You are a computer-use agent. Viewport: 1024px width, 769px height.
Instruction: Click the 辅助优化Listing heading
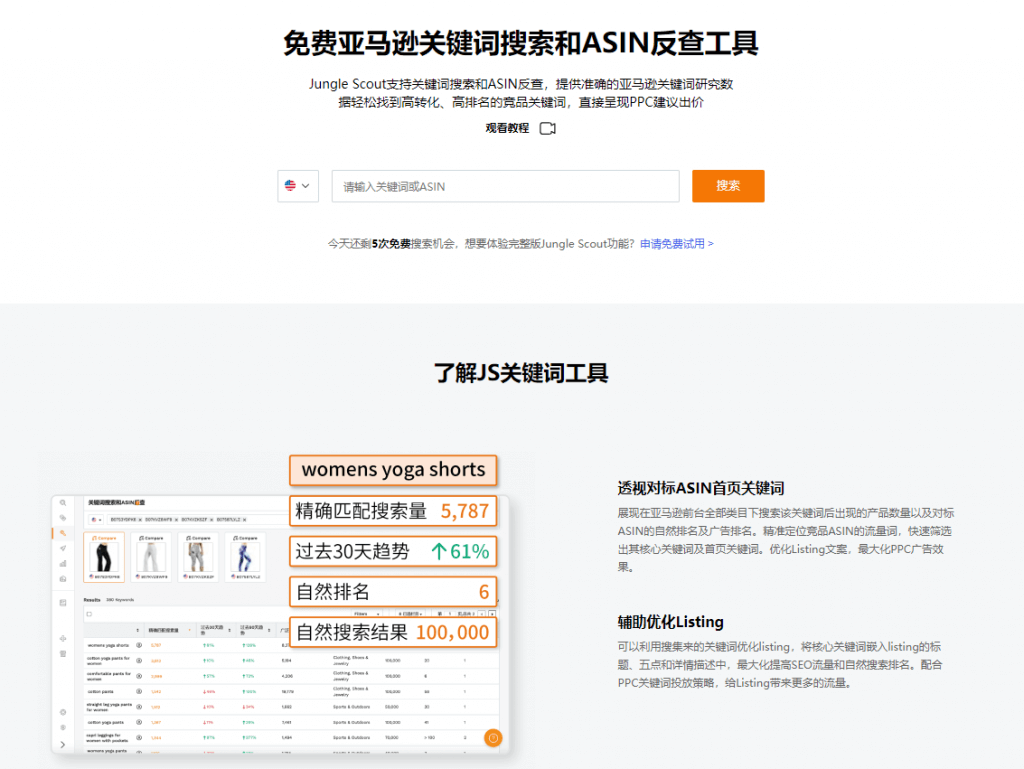tap(671, 622)
